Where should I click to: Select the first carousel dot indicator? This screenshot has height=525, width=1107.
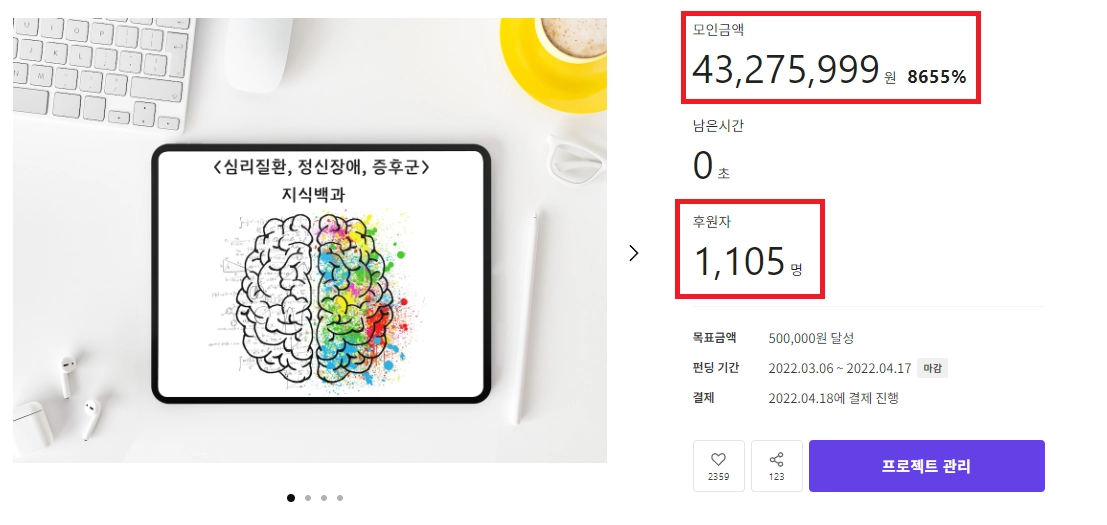(x=291, y=497)
